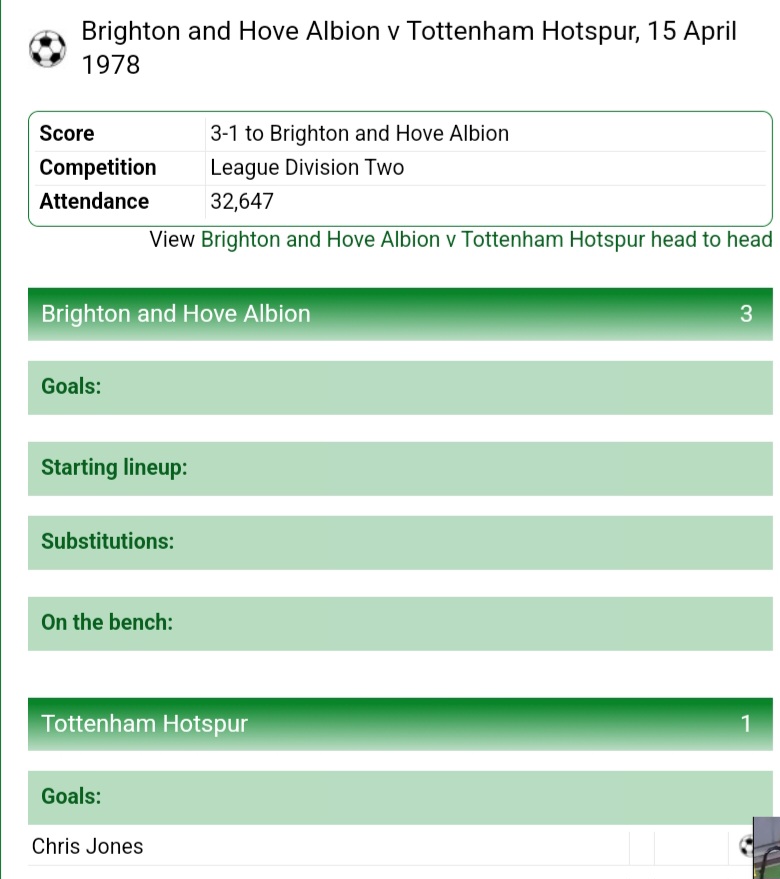Click the football icon beside page title
This screenshot has width=780, height=879.
tap(48, 49)
